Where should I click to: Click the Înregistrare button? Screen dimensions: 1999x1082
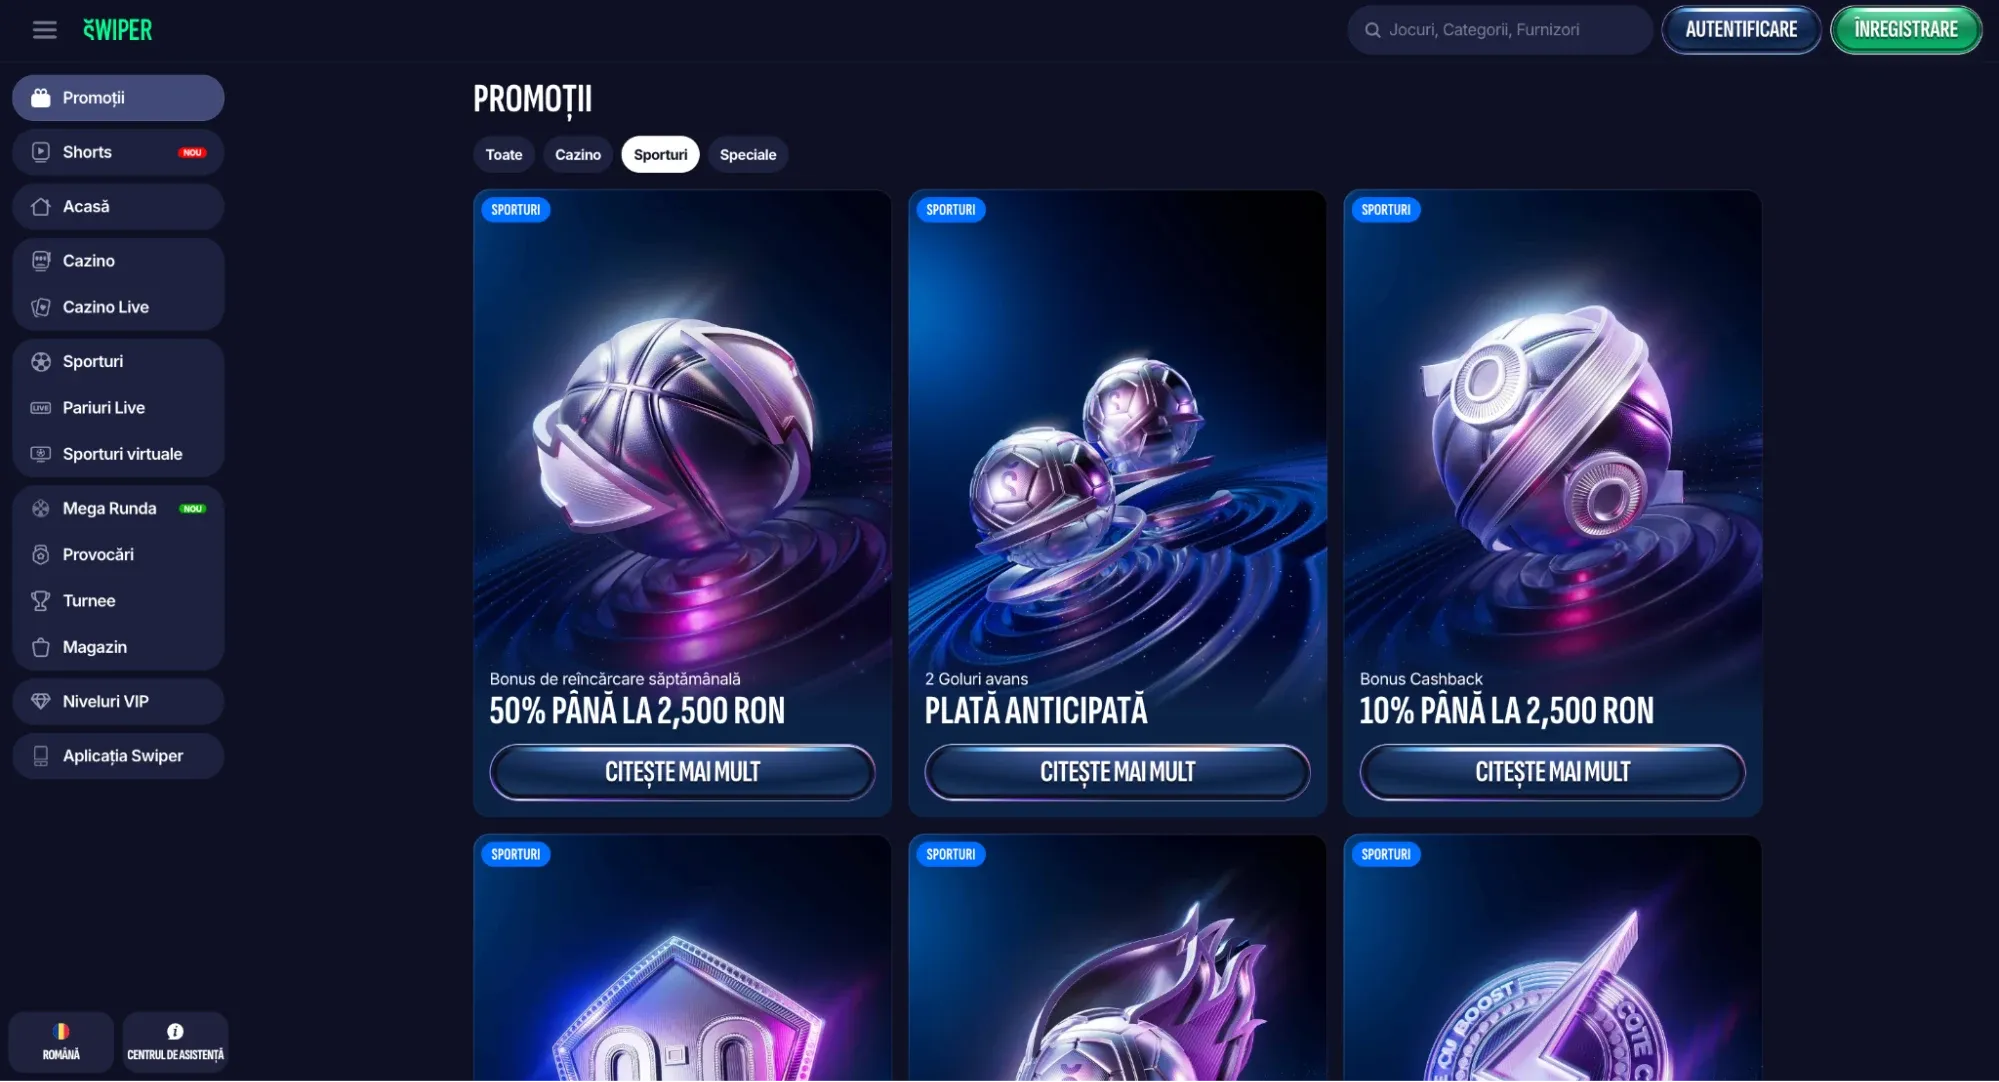coord(1906,30)
